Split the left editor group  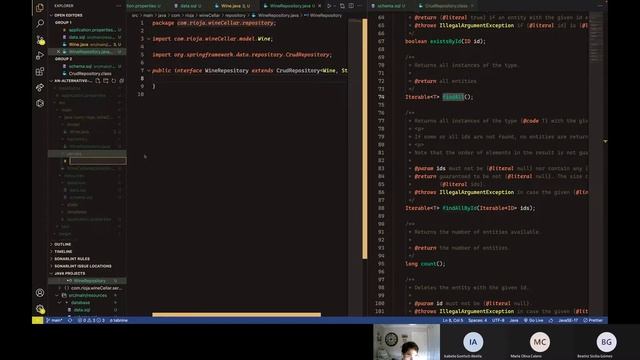(x=351, y=6)
